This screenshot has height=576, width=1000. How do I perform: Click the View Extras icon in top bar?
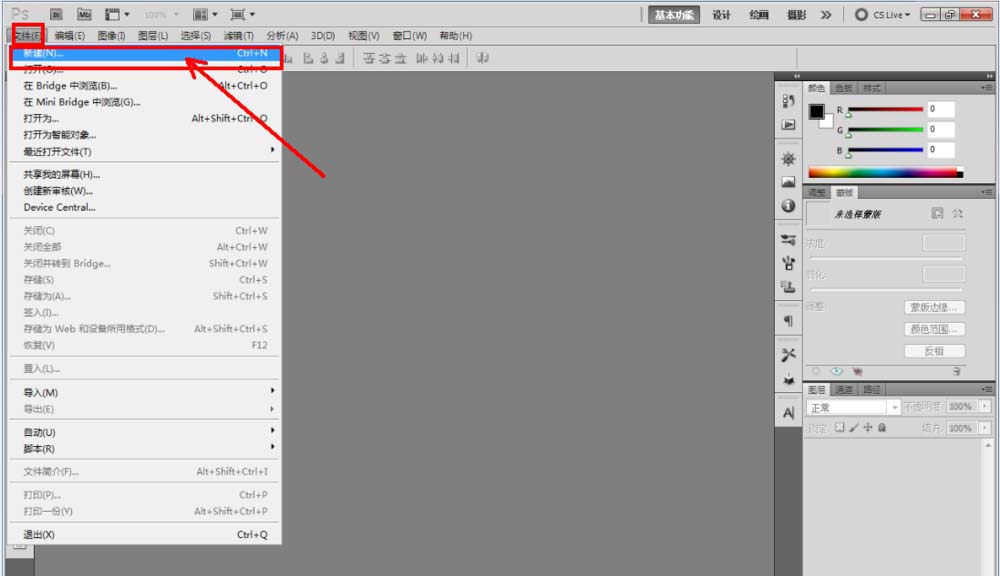112,14
